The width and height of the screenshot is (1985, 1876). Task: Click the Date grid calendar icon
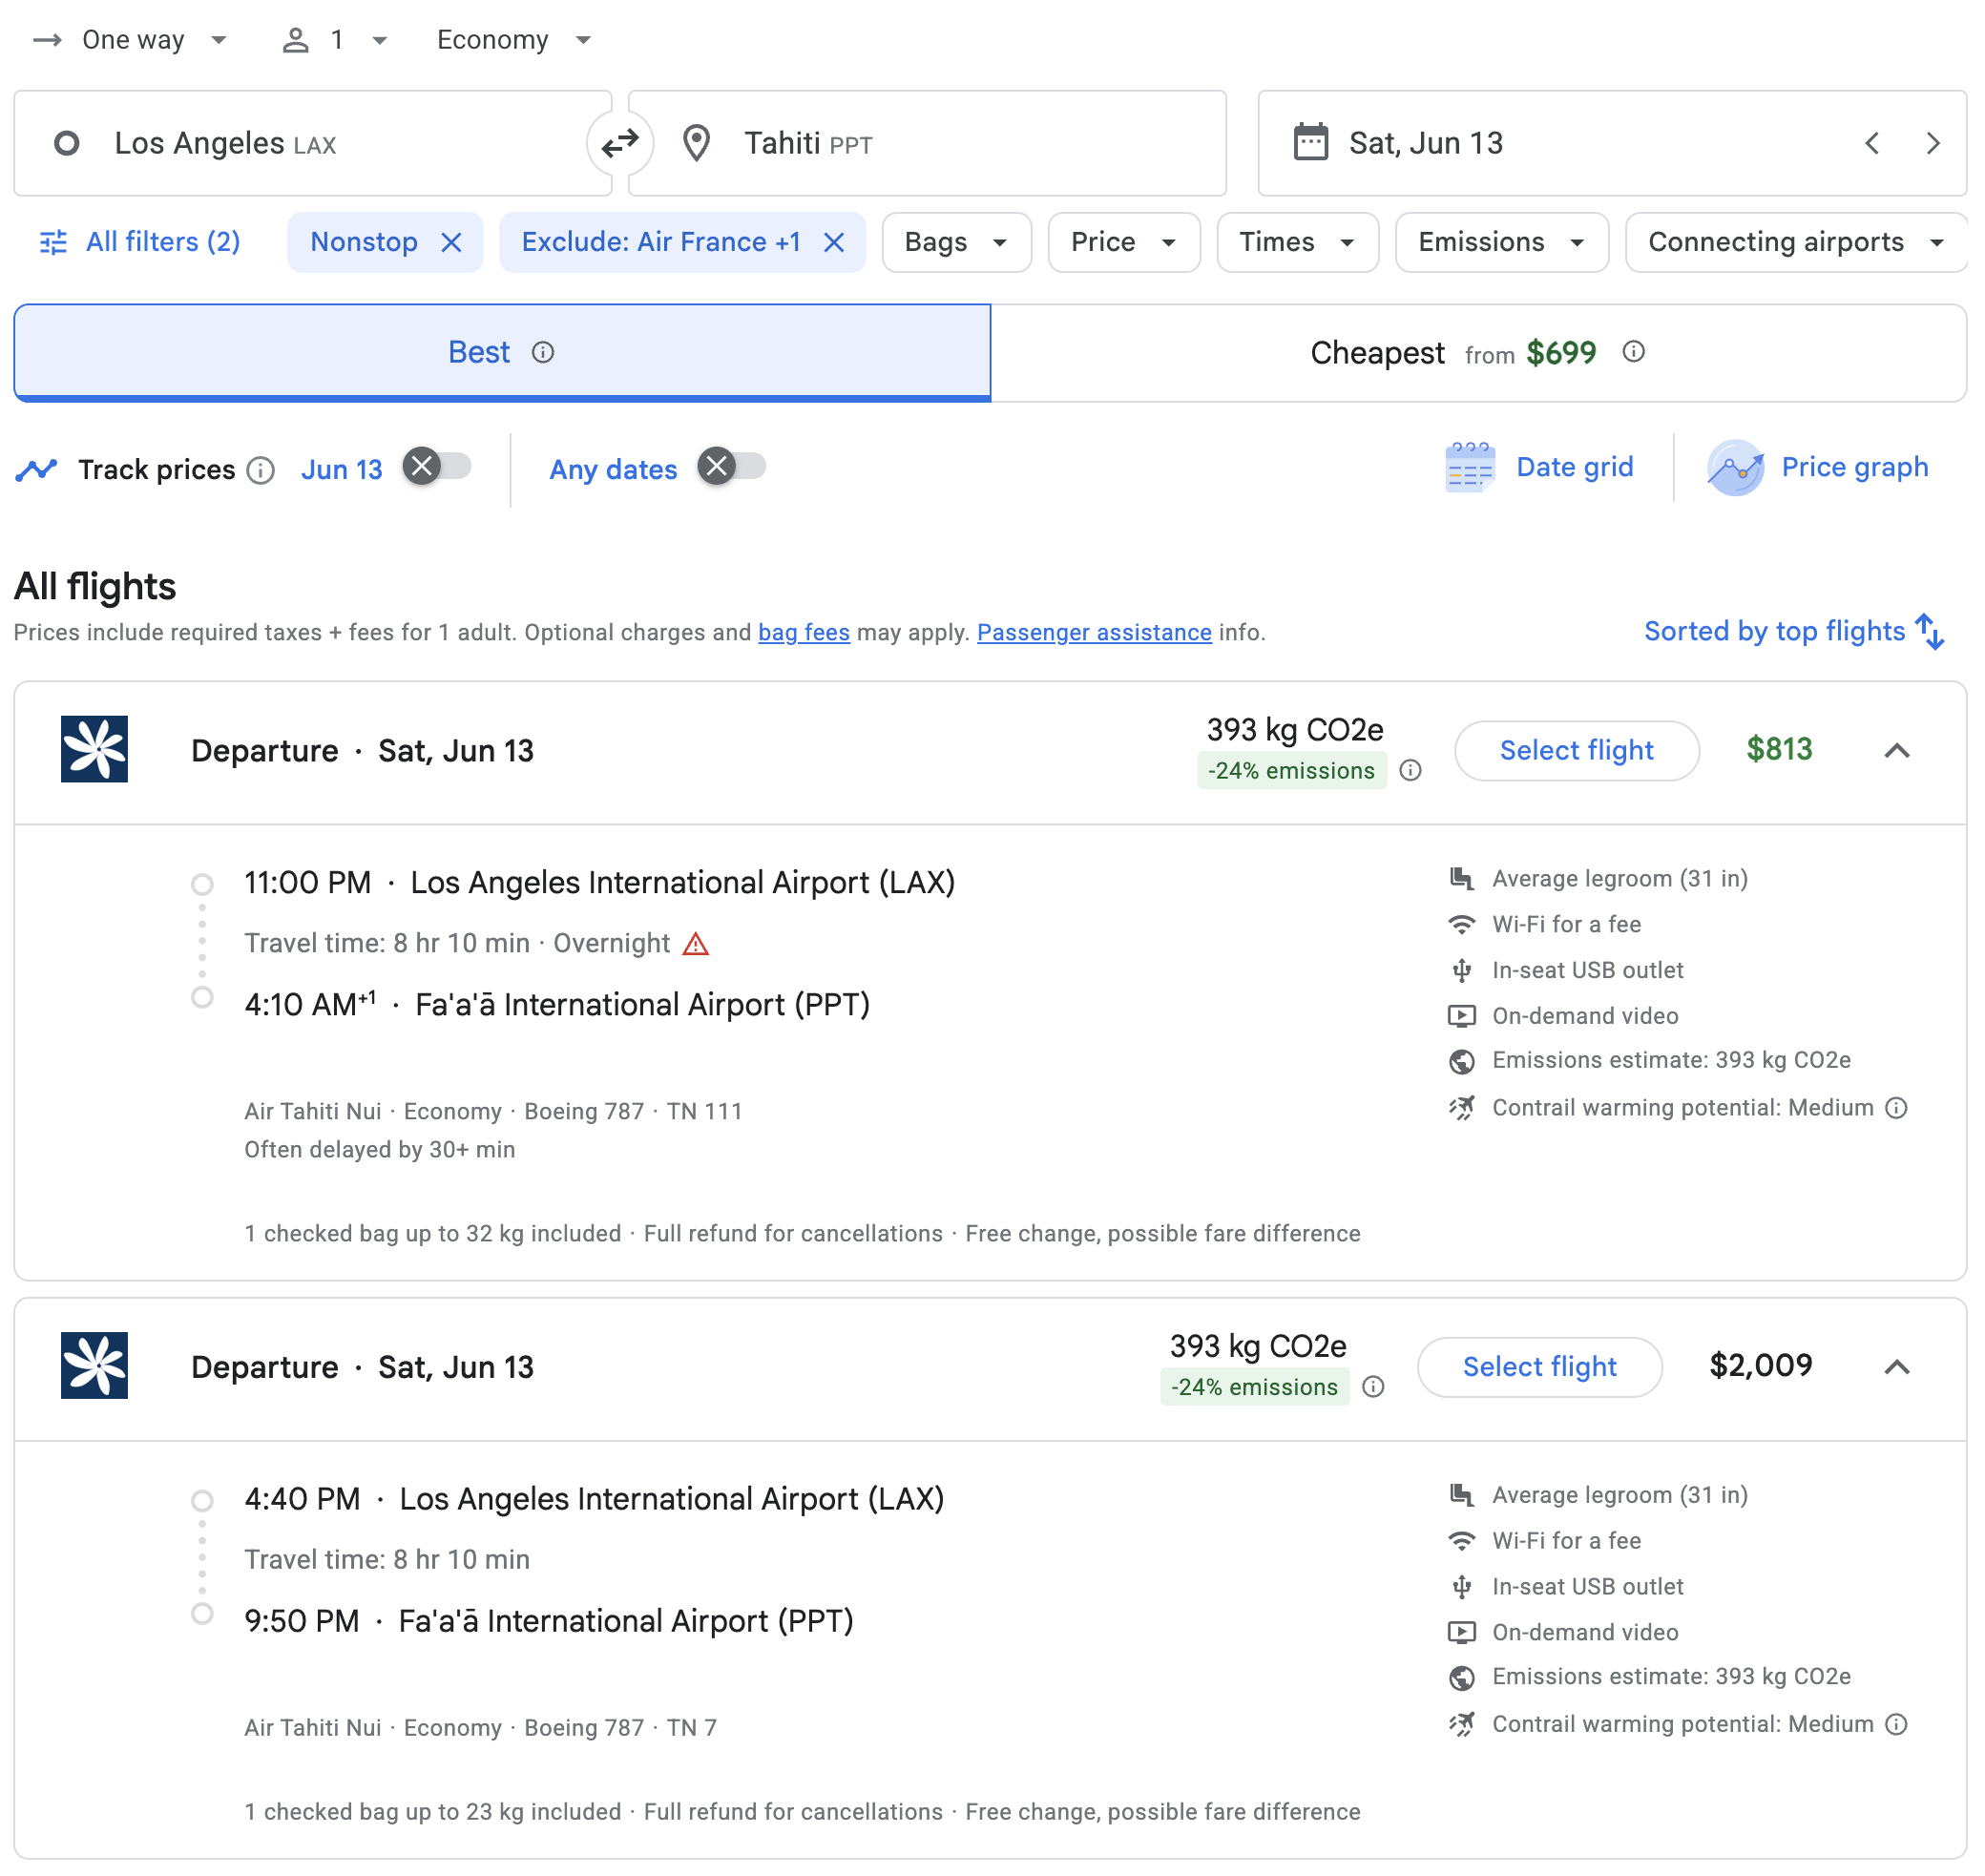[x=1470, y=467]
